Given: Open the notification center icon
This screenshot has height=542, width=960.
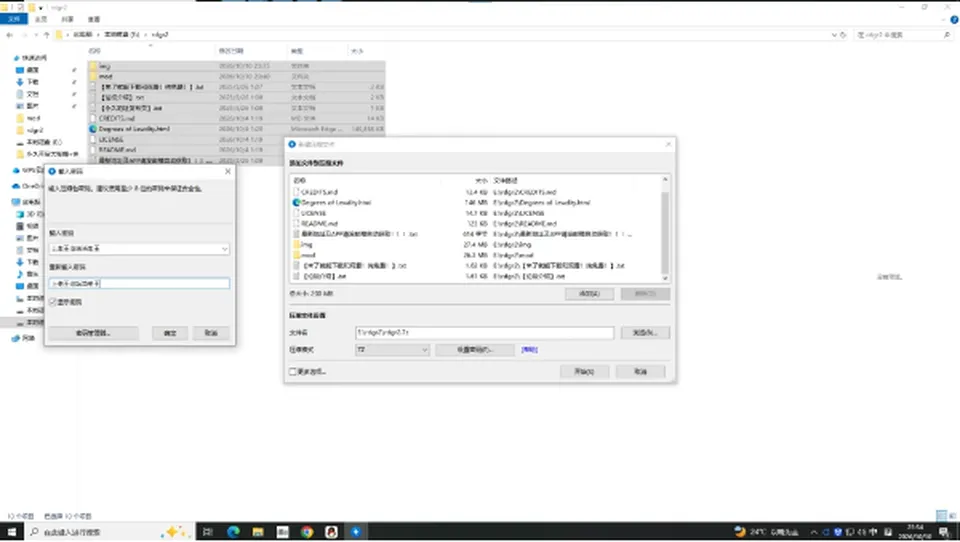Looking at the screenshot, I should point(944,532).
